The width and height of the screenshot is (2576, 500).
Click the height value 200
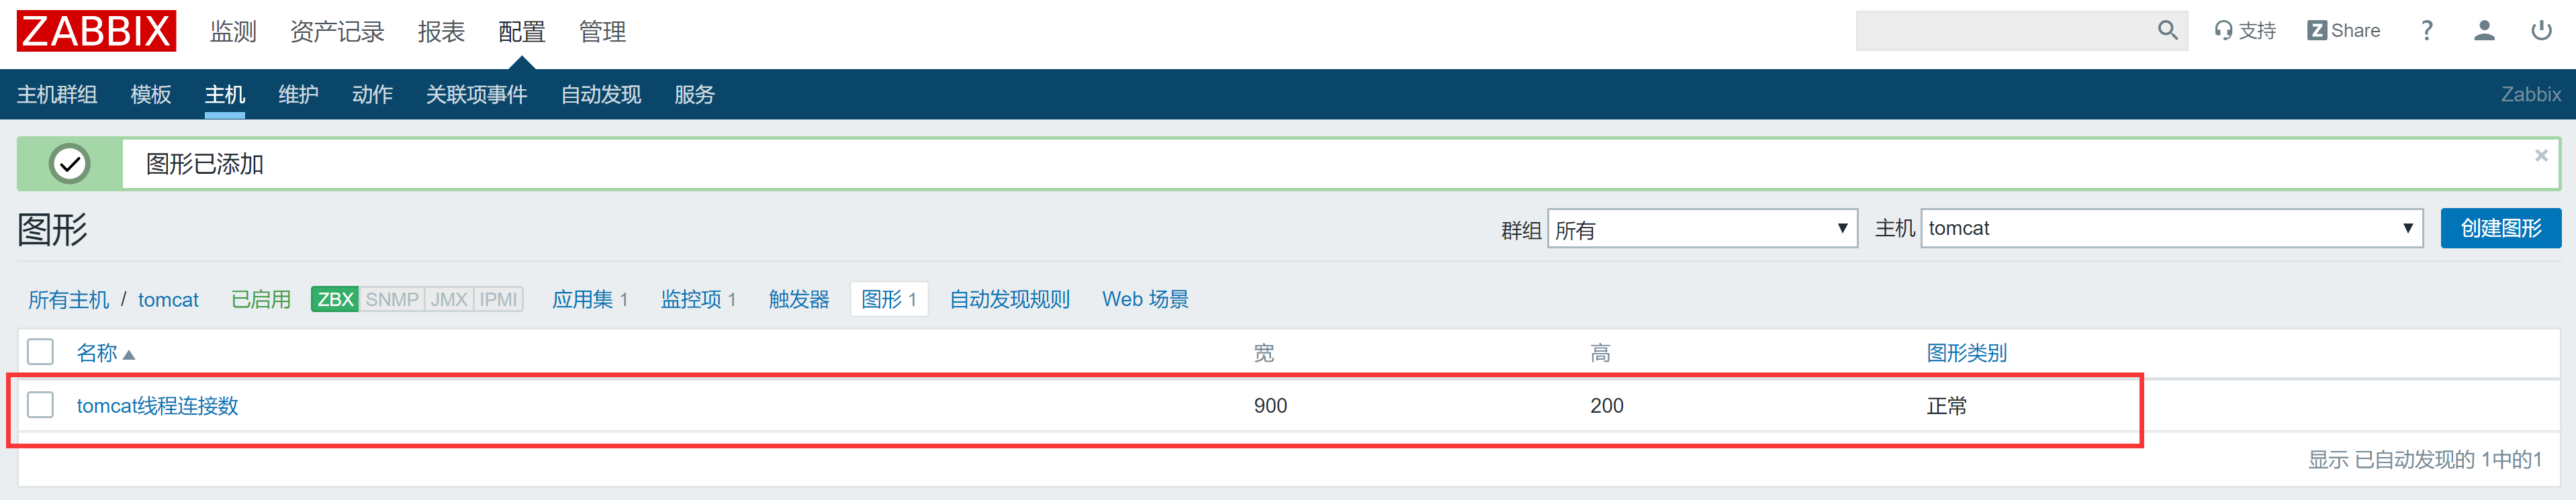click(1606, 406)
